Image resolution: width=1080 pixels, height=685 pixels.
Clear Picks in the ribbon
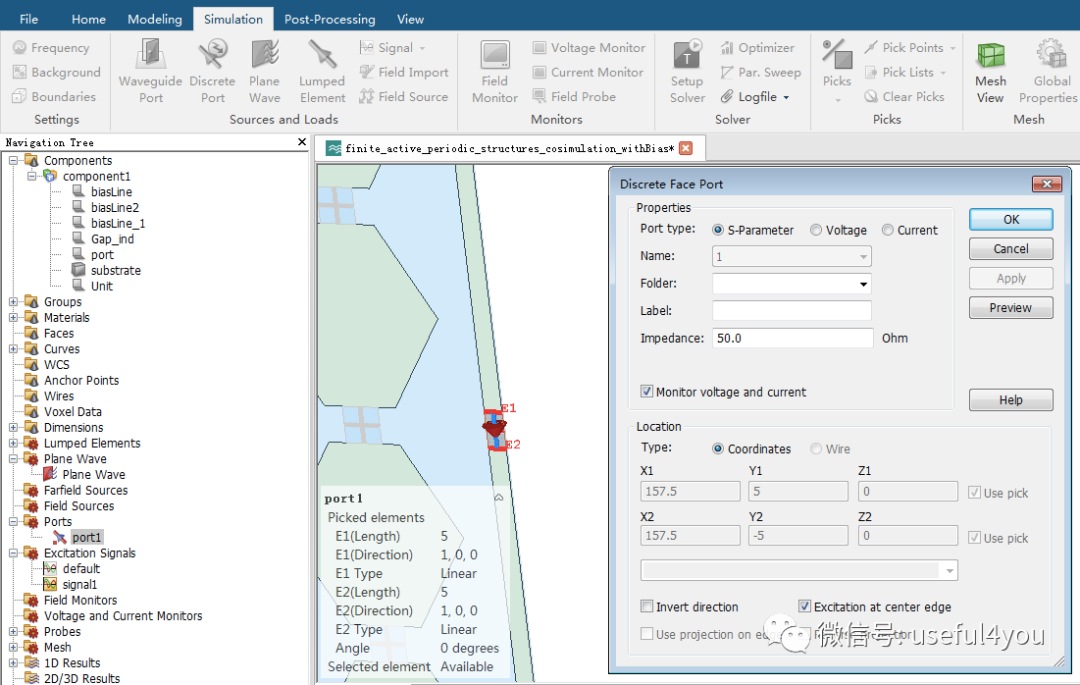point(904,96)
